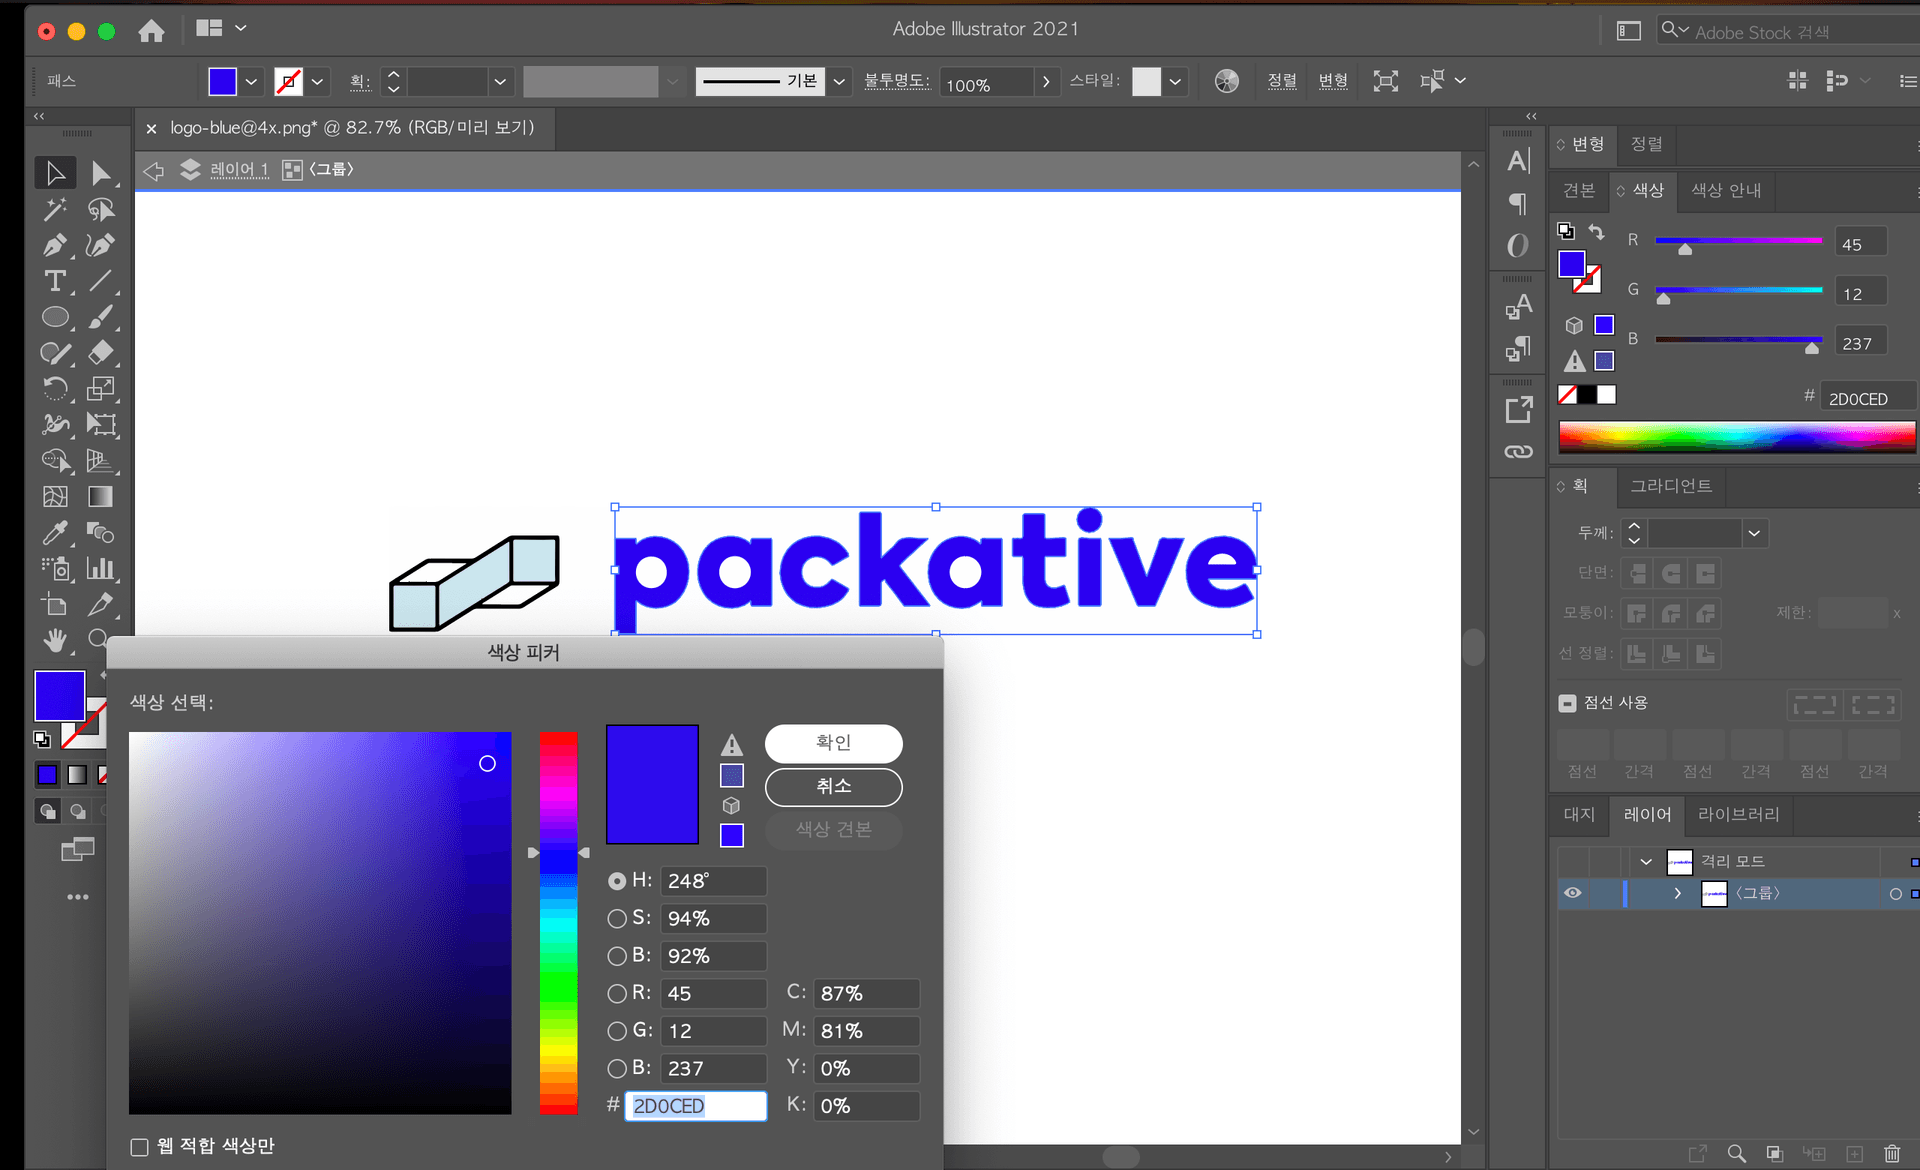Open the 색상 안내 tab

click(x=1726, y=190)
